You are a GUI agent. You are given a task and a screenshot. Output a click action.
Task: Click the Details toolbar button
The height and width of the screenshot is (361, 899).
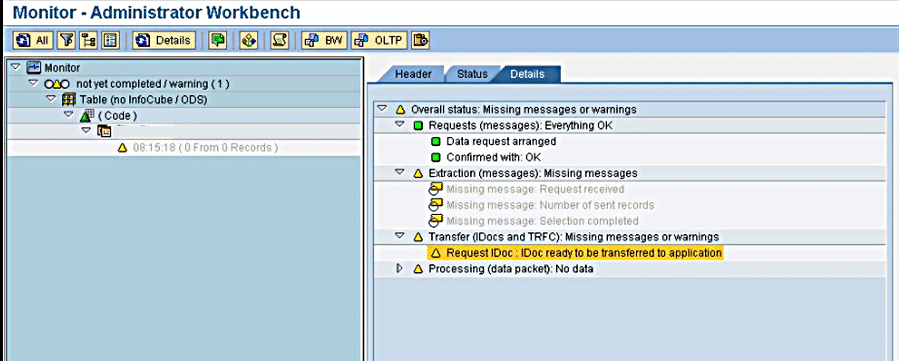tap(164, 41)
